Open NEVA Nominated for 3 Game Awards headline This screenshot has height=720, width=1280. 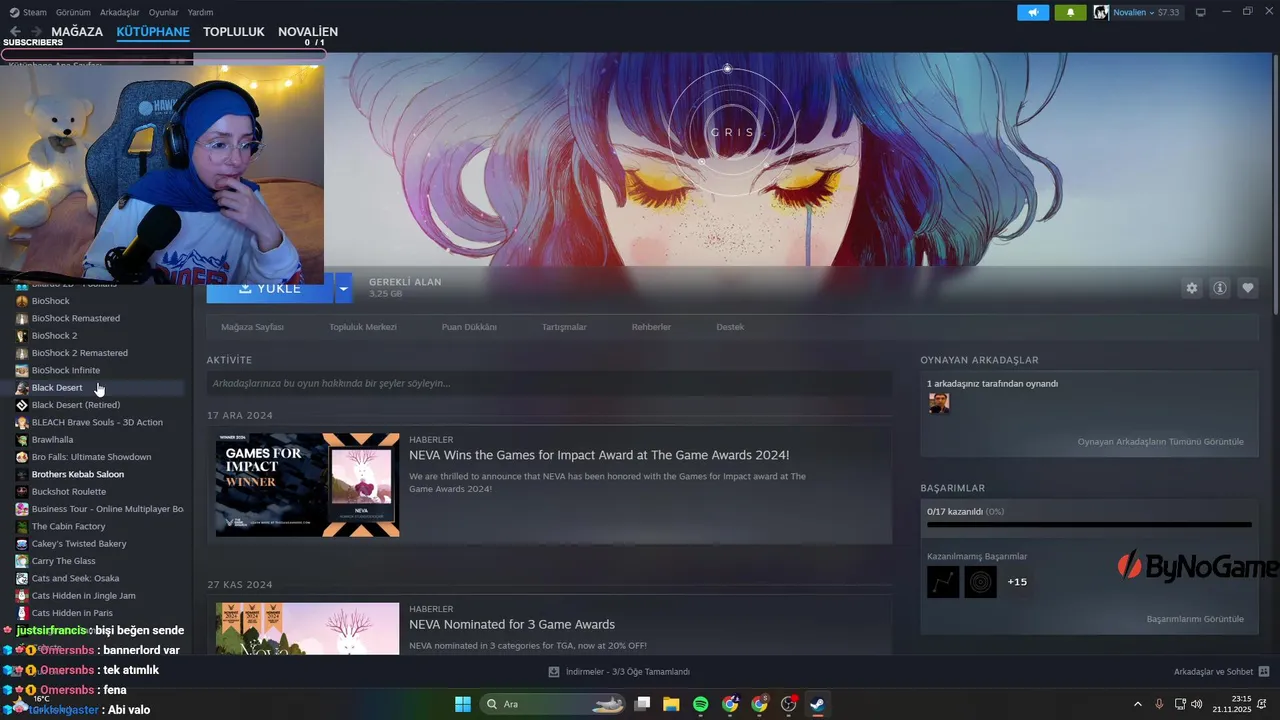pyautogui.click(x=512, y=624)
